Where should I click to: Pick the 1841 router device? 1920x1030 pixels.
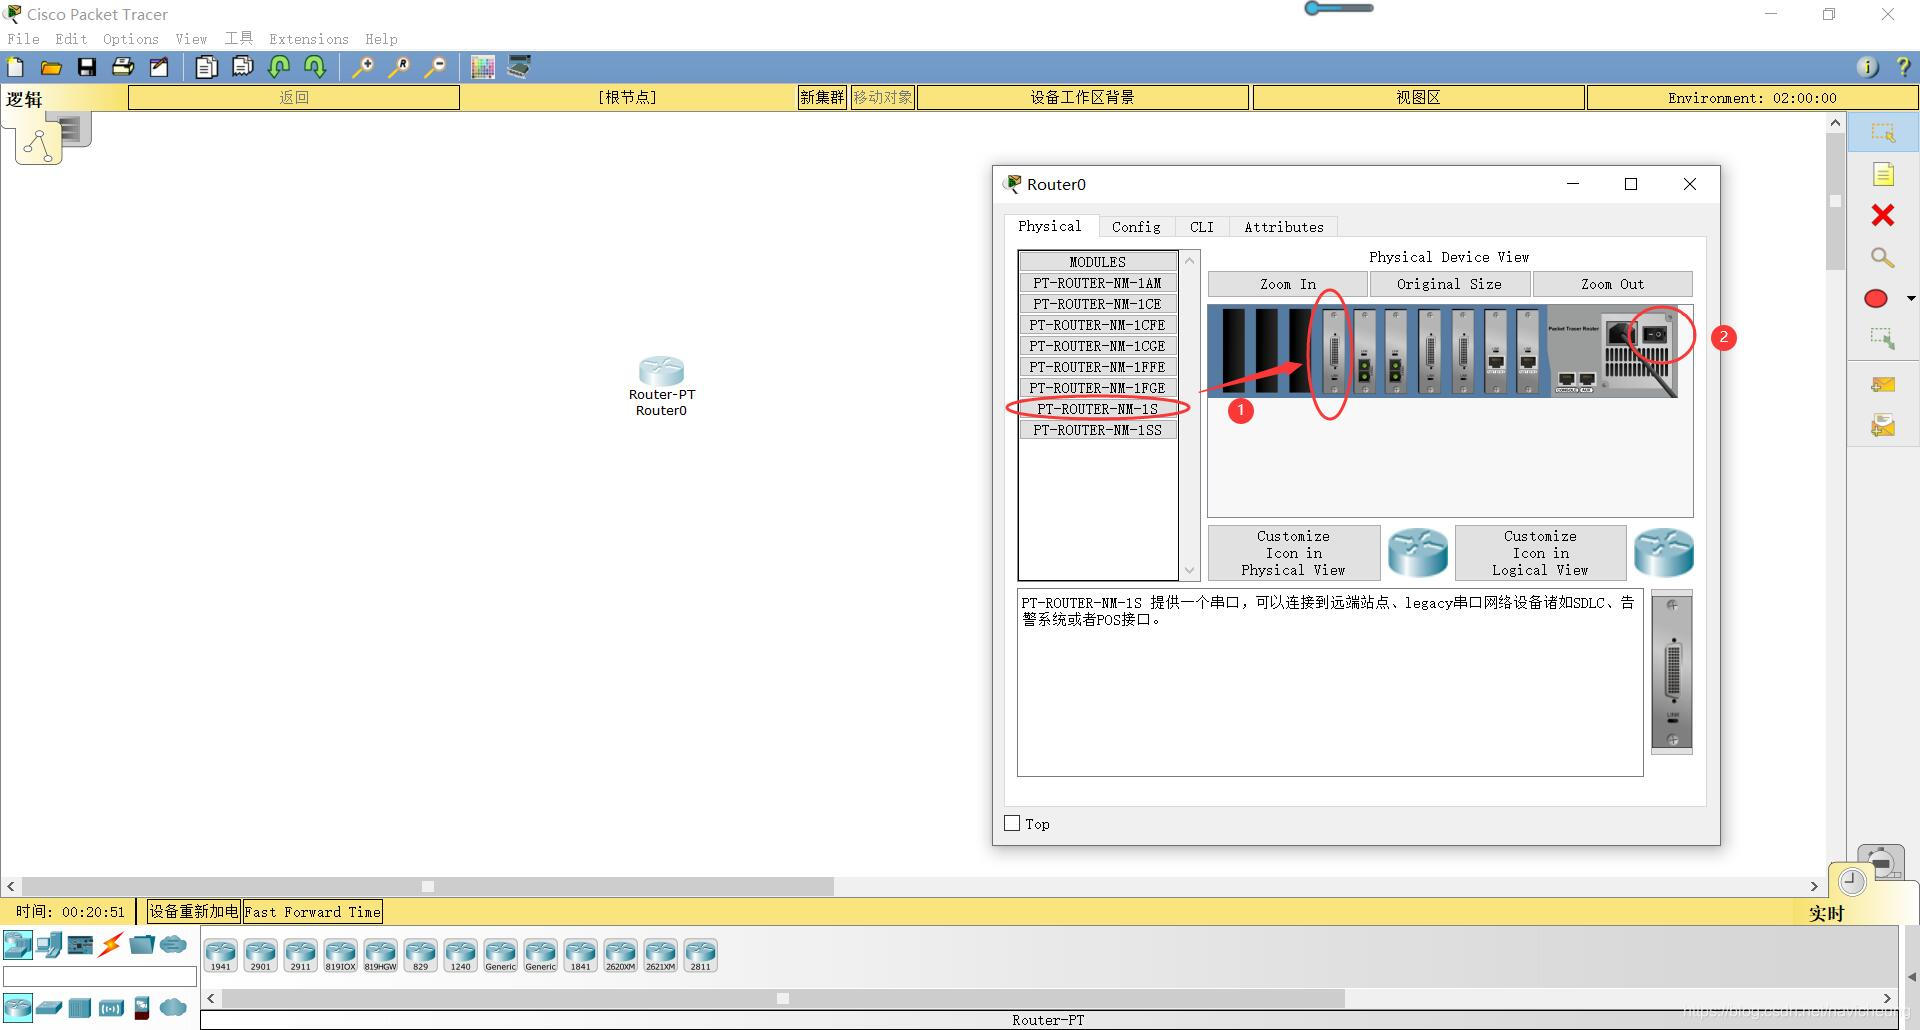point(580,955)
